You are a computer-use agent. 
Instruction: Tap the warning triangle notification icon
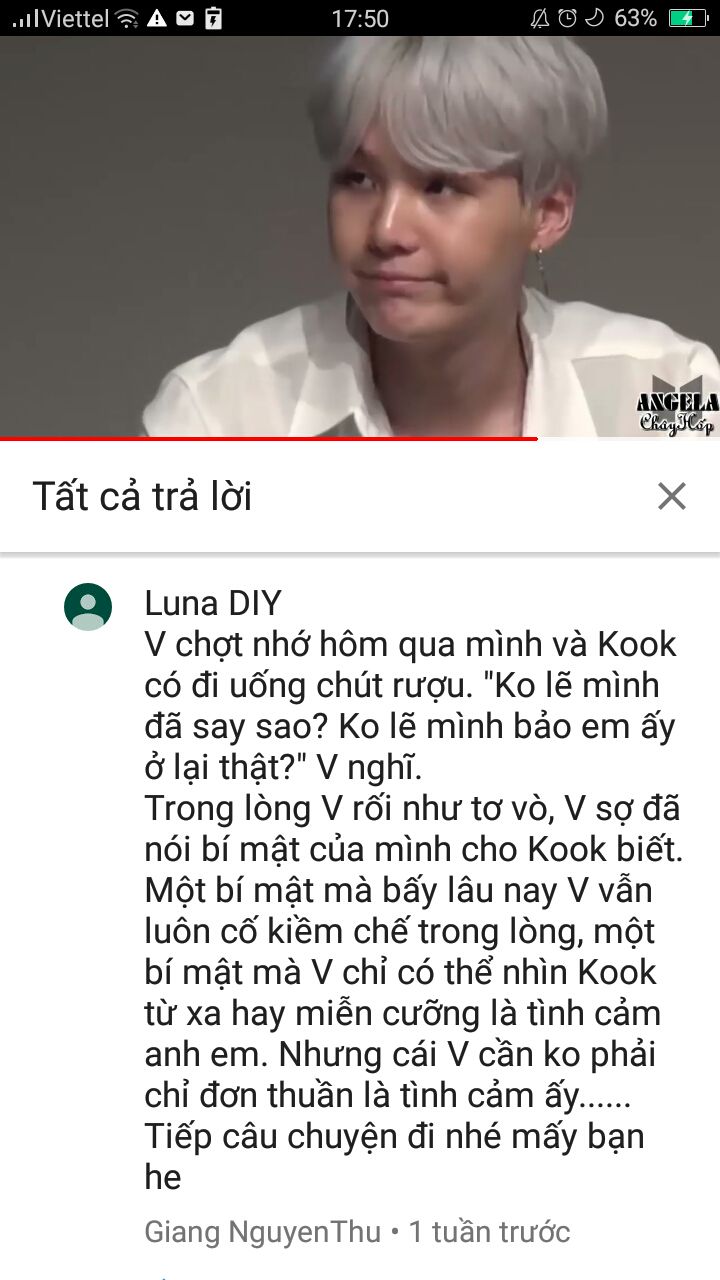tap(157, 18)
